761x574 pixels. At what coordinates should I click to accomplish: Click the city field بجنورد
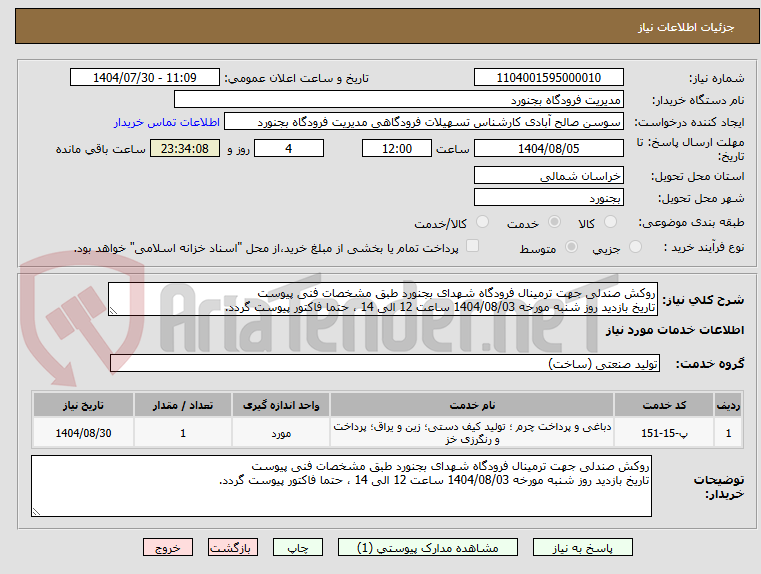[548, 197]
